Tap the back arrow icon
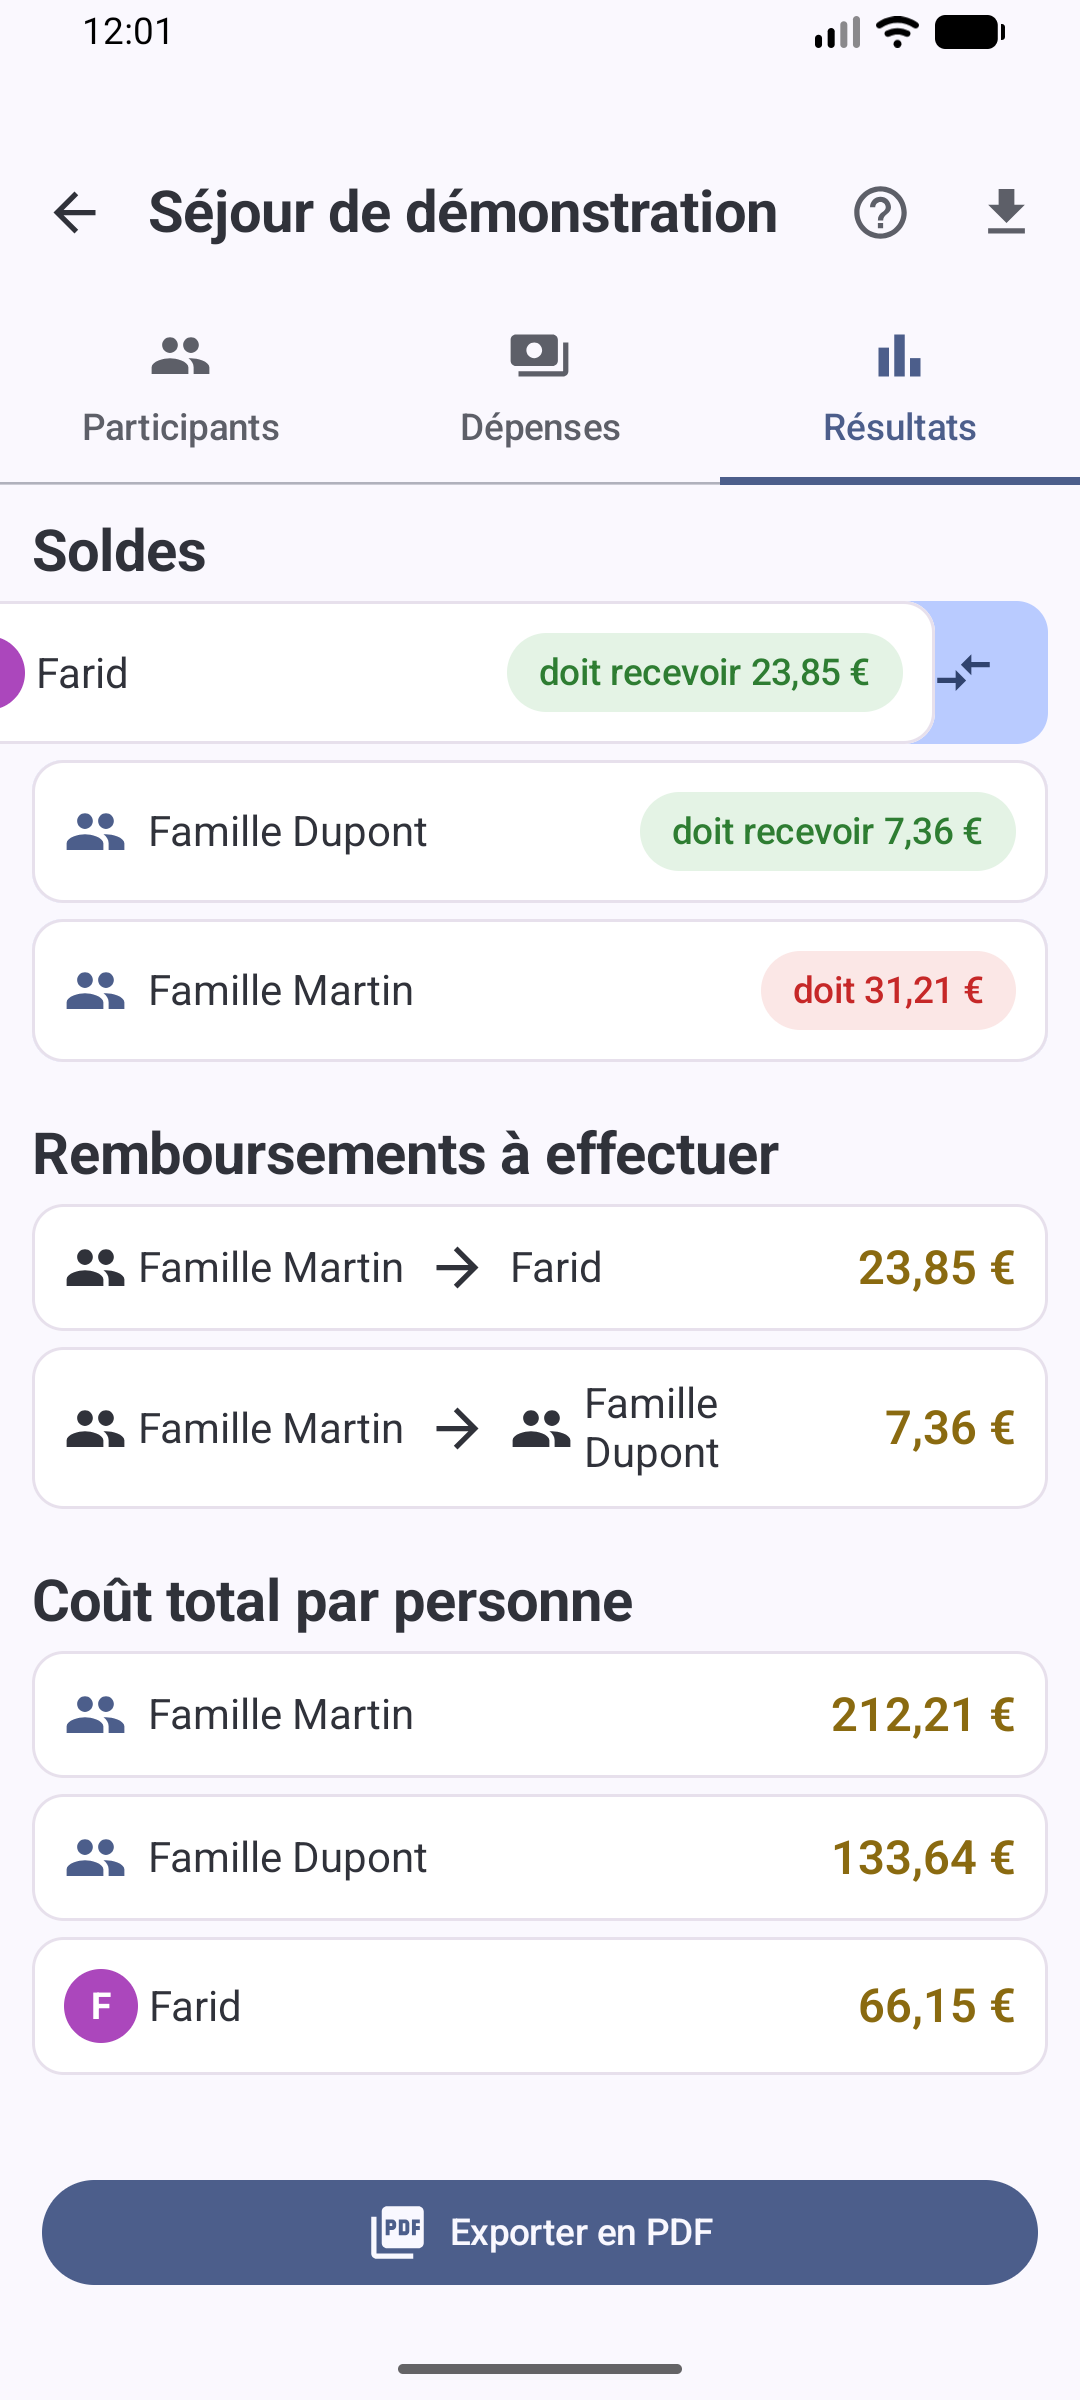The image size is (1080, 2400). (x=75, y=213)
